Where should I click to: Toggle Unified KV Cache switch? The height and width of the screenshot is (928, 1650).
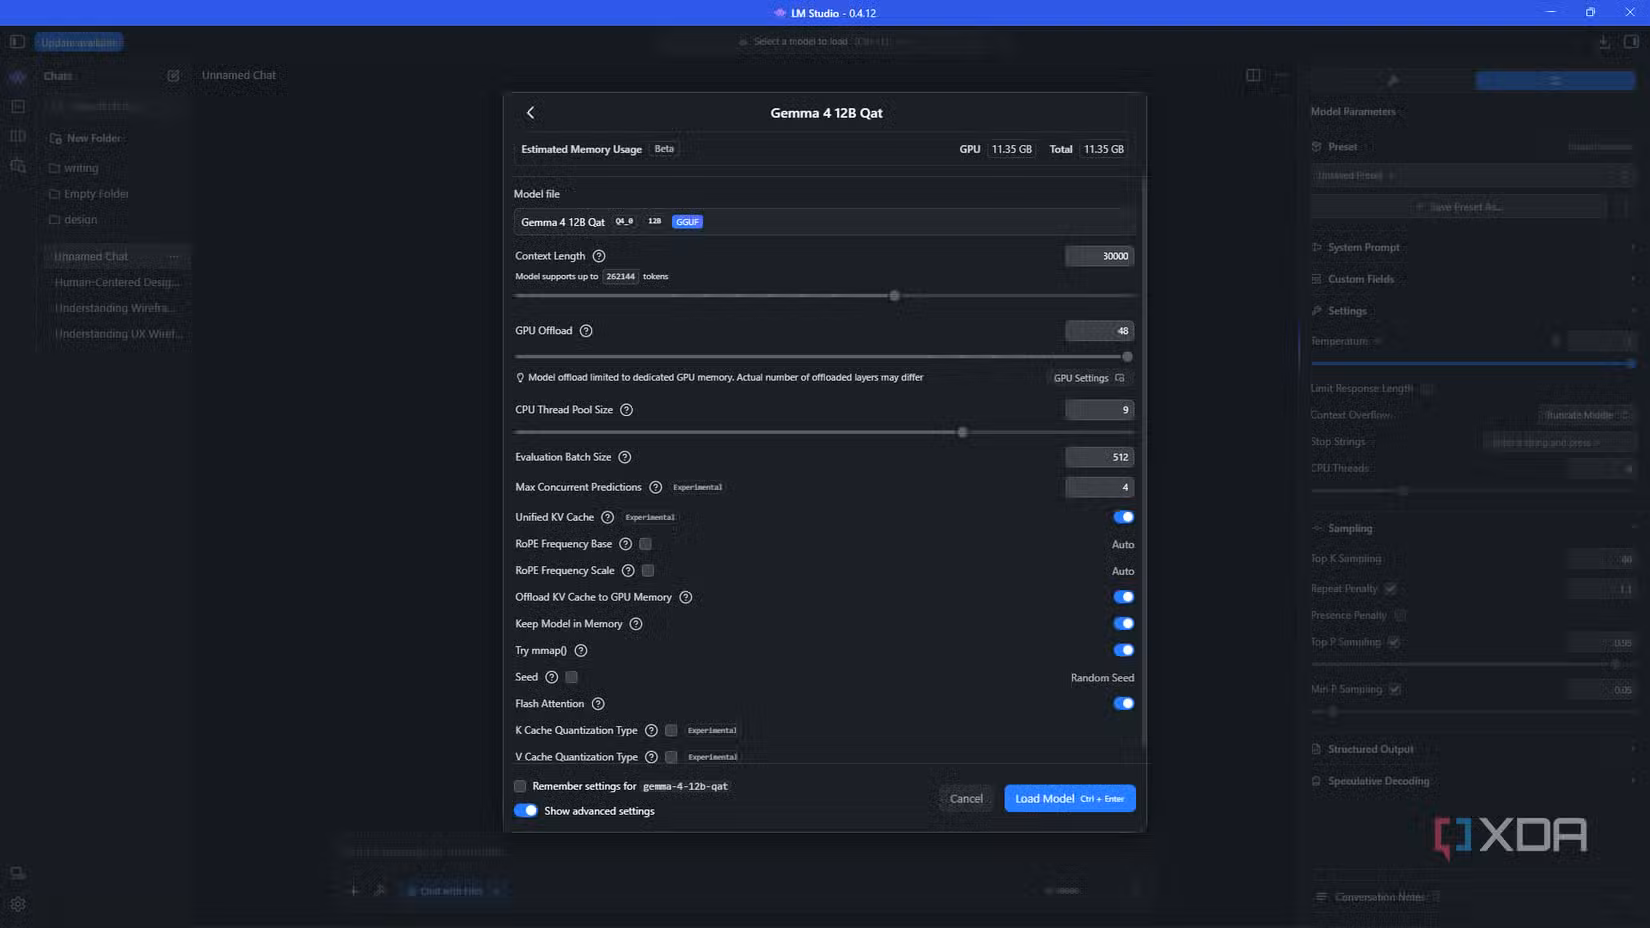(1123, 517)
